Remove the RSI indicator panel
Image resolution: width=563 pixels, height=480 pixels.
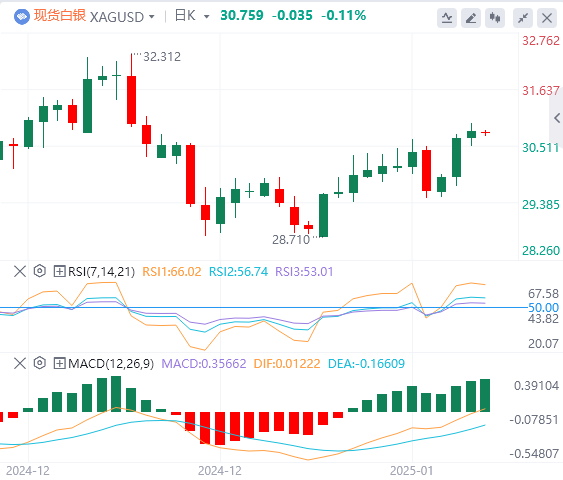(x=20, y=271)
